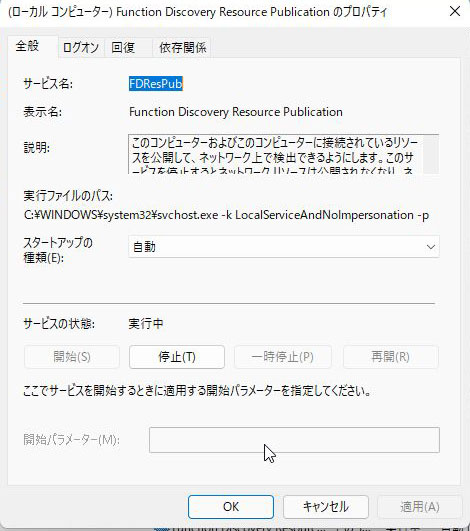Click the 適用(A) button
470x531 pixels.
(420, 507)
